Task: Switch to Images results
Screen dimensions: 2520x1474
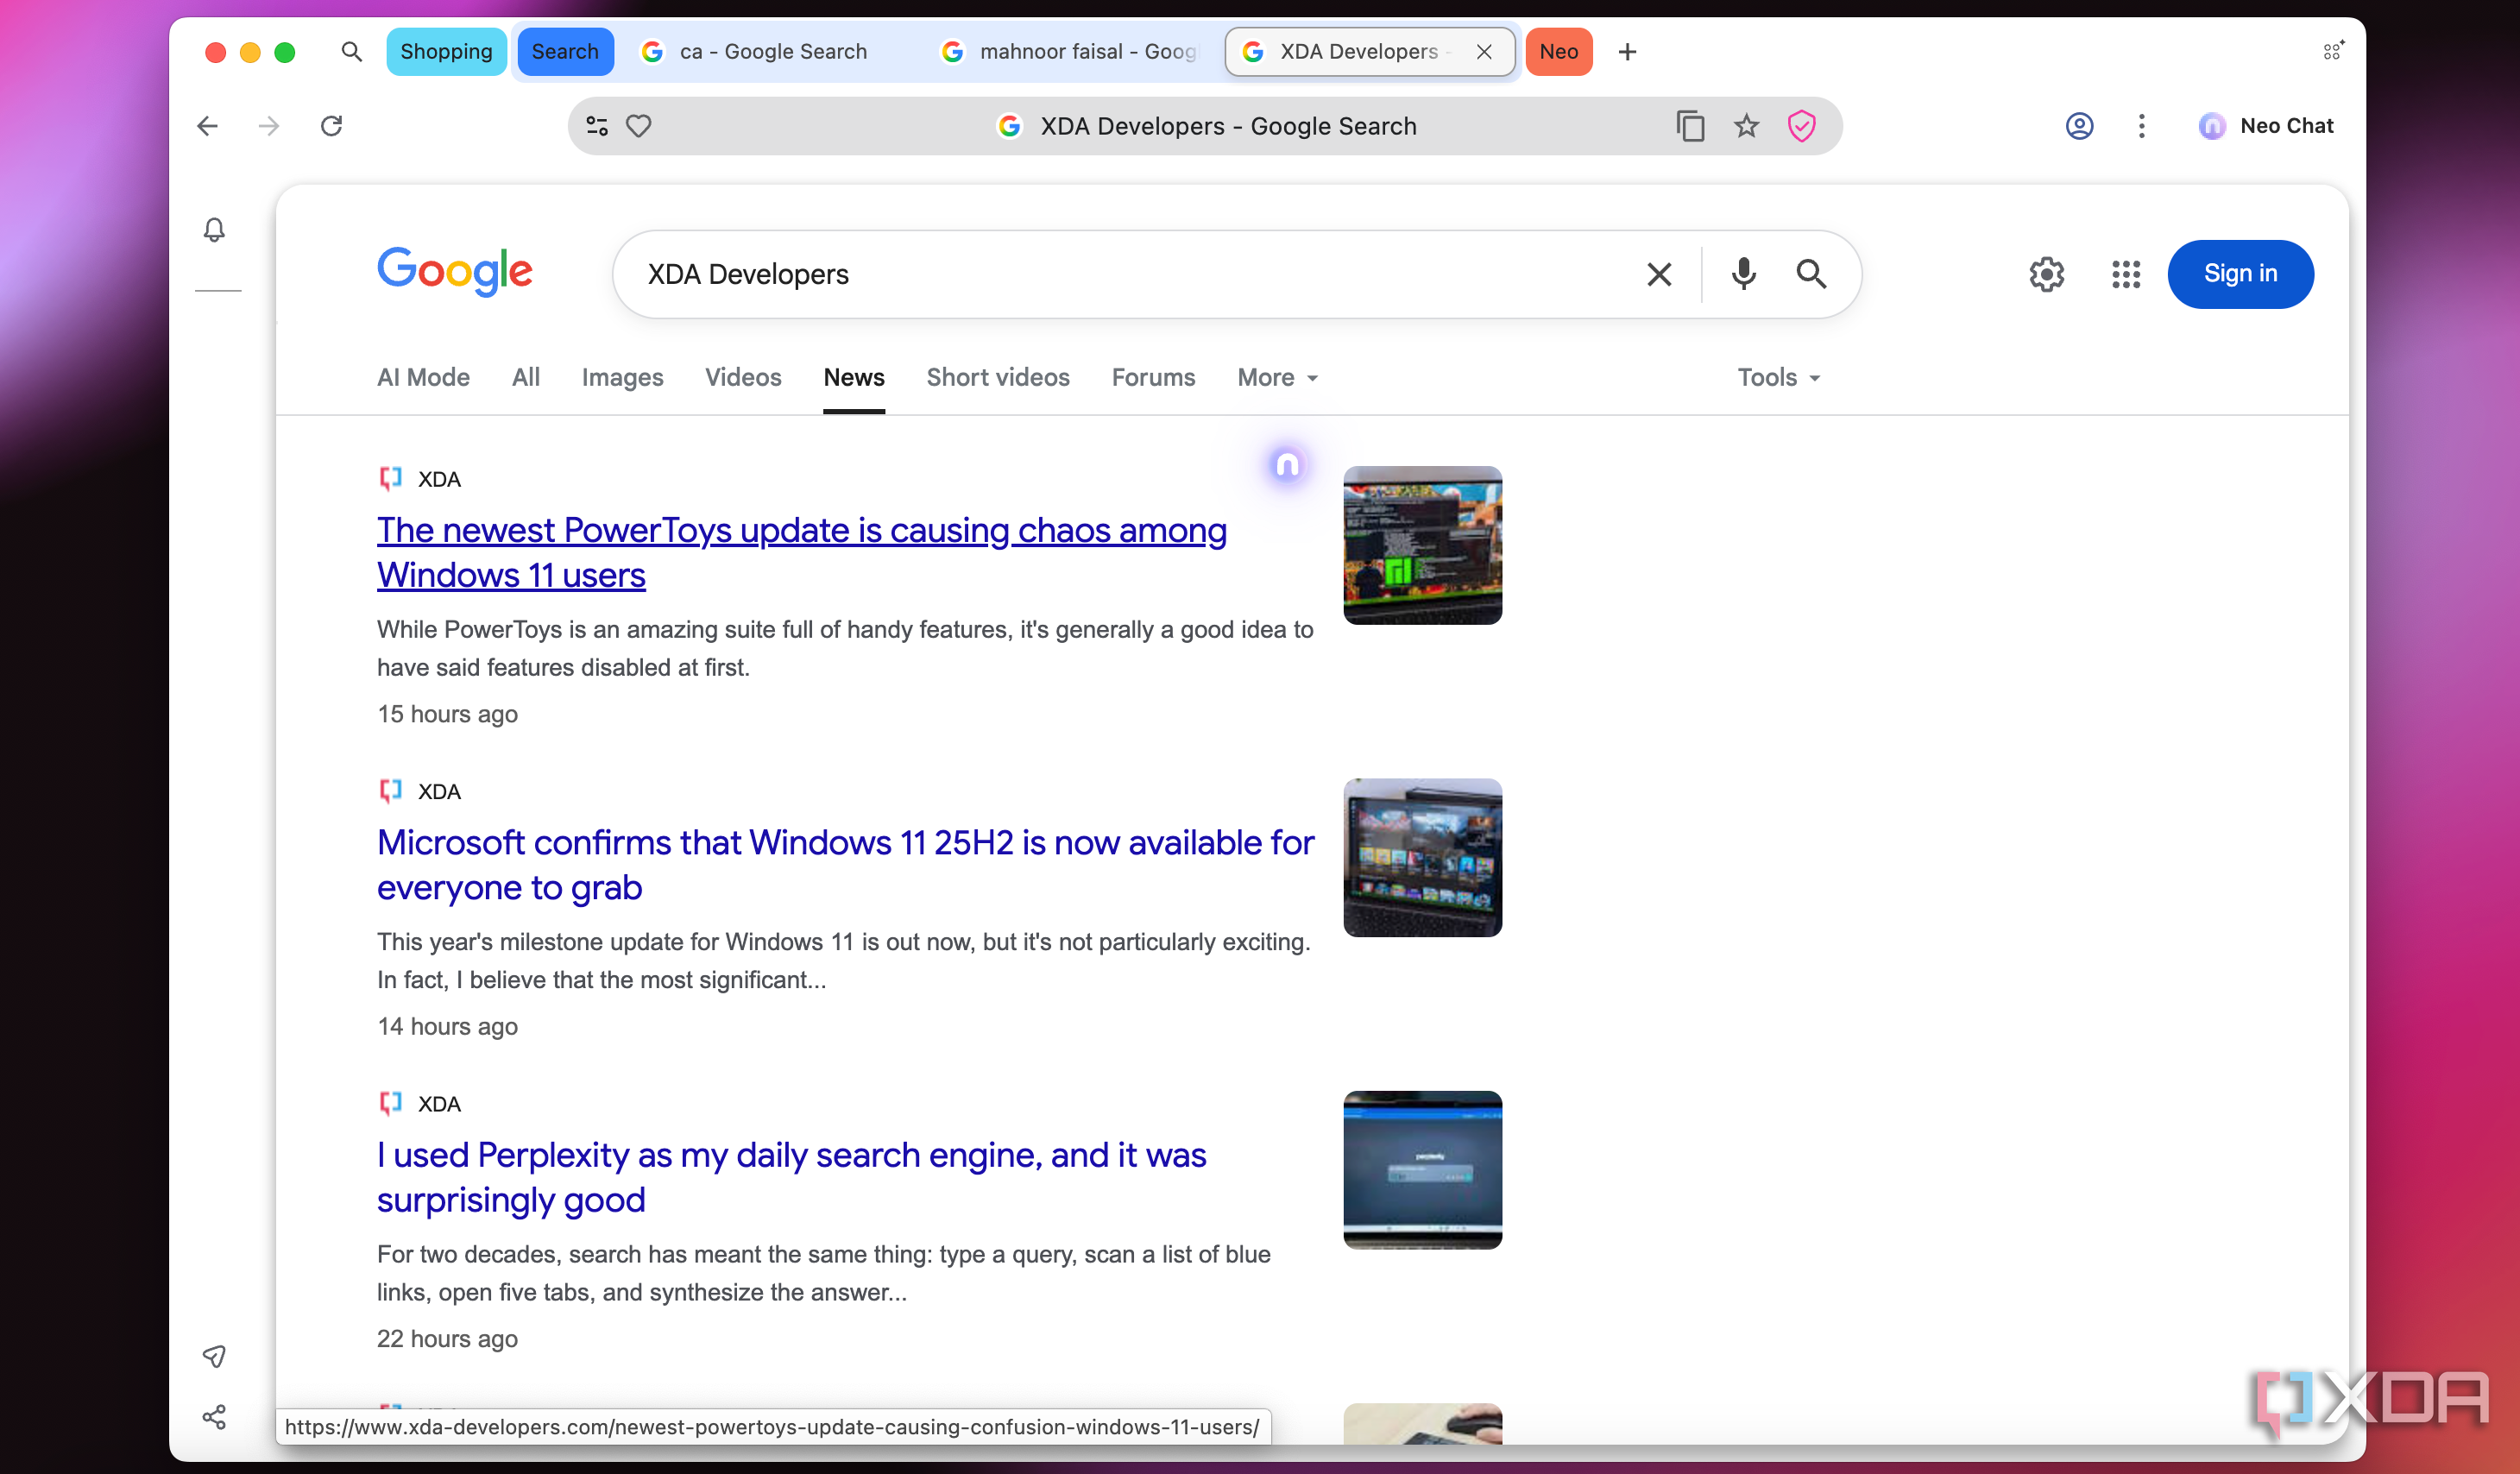Action: [x=622, y=377]
